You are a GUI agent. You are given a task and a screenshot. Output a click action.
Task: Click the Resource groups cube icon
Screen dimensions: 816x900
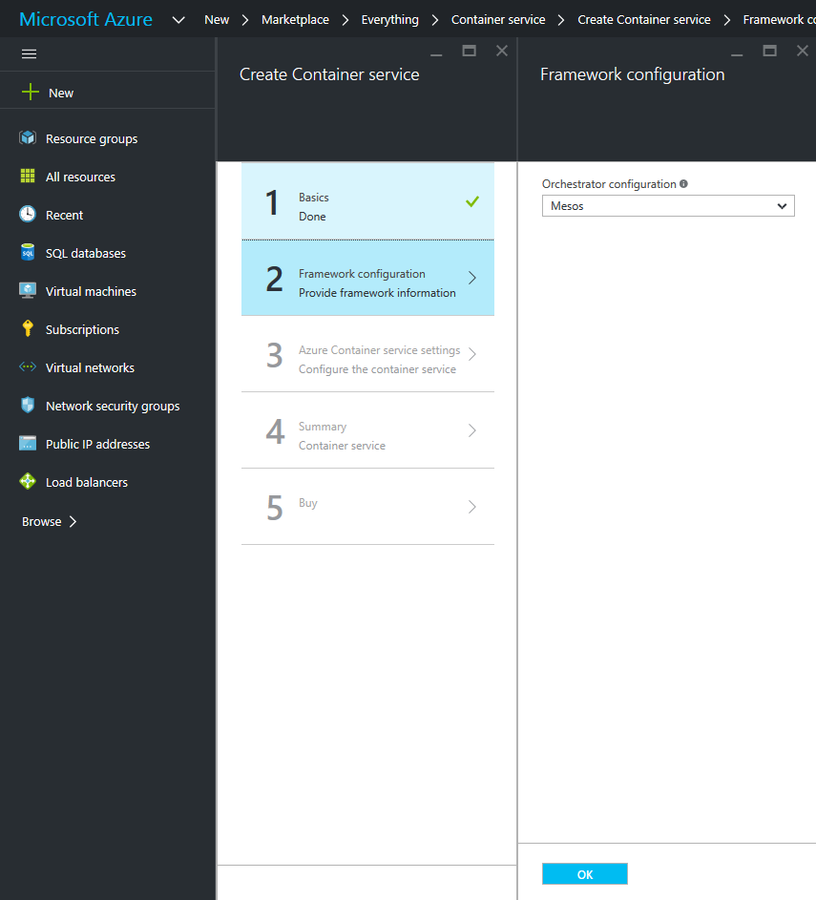[x=28, y=138]
